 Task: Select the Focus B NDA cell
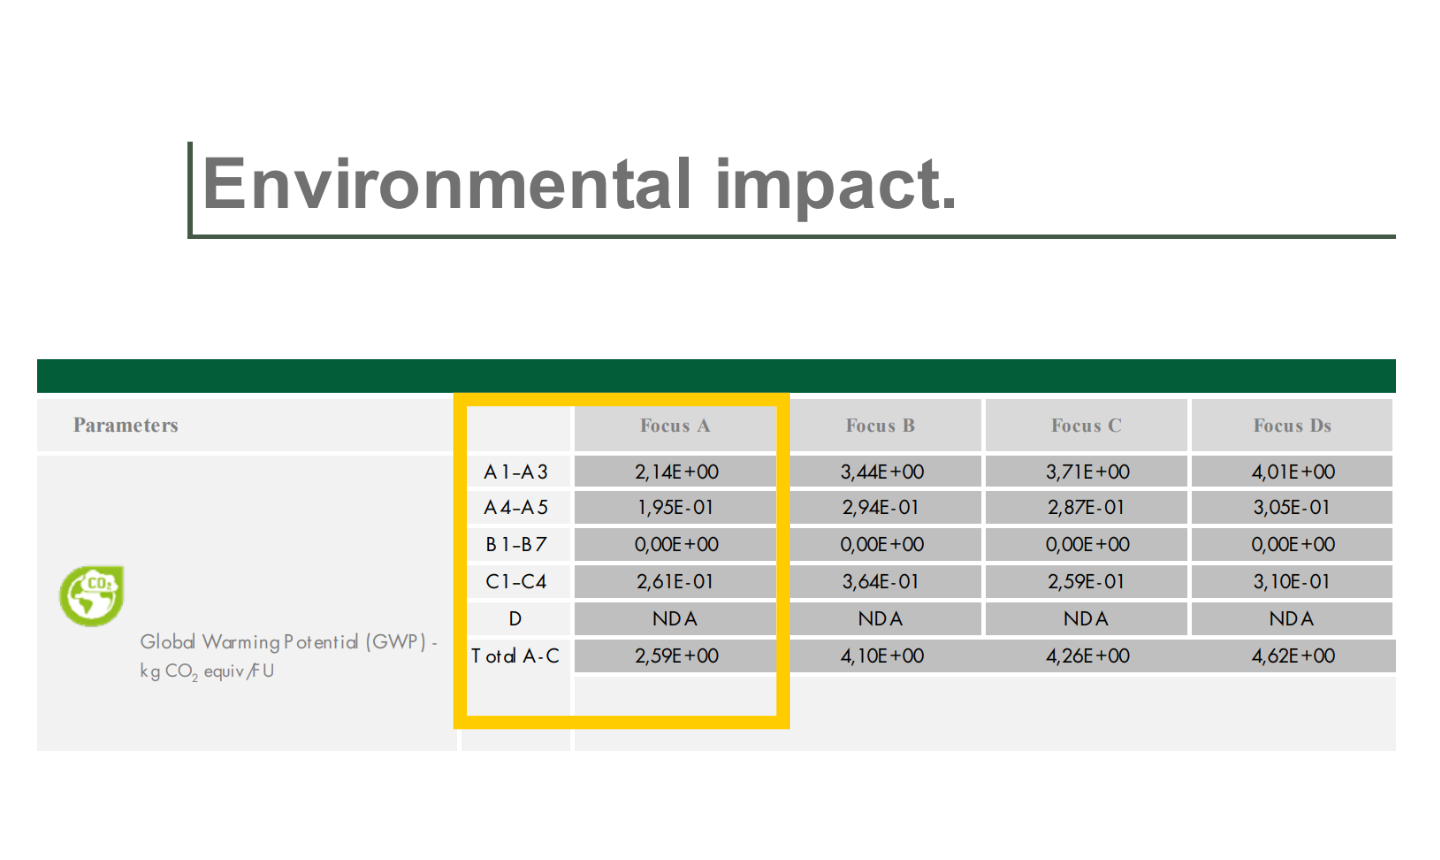pyautogui.click(x=881, y=619)
